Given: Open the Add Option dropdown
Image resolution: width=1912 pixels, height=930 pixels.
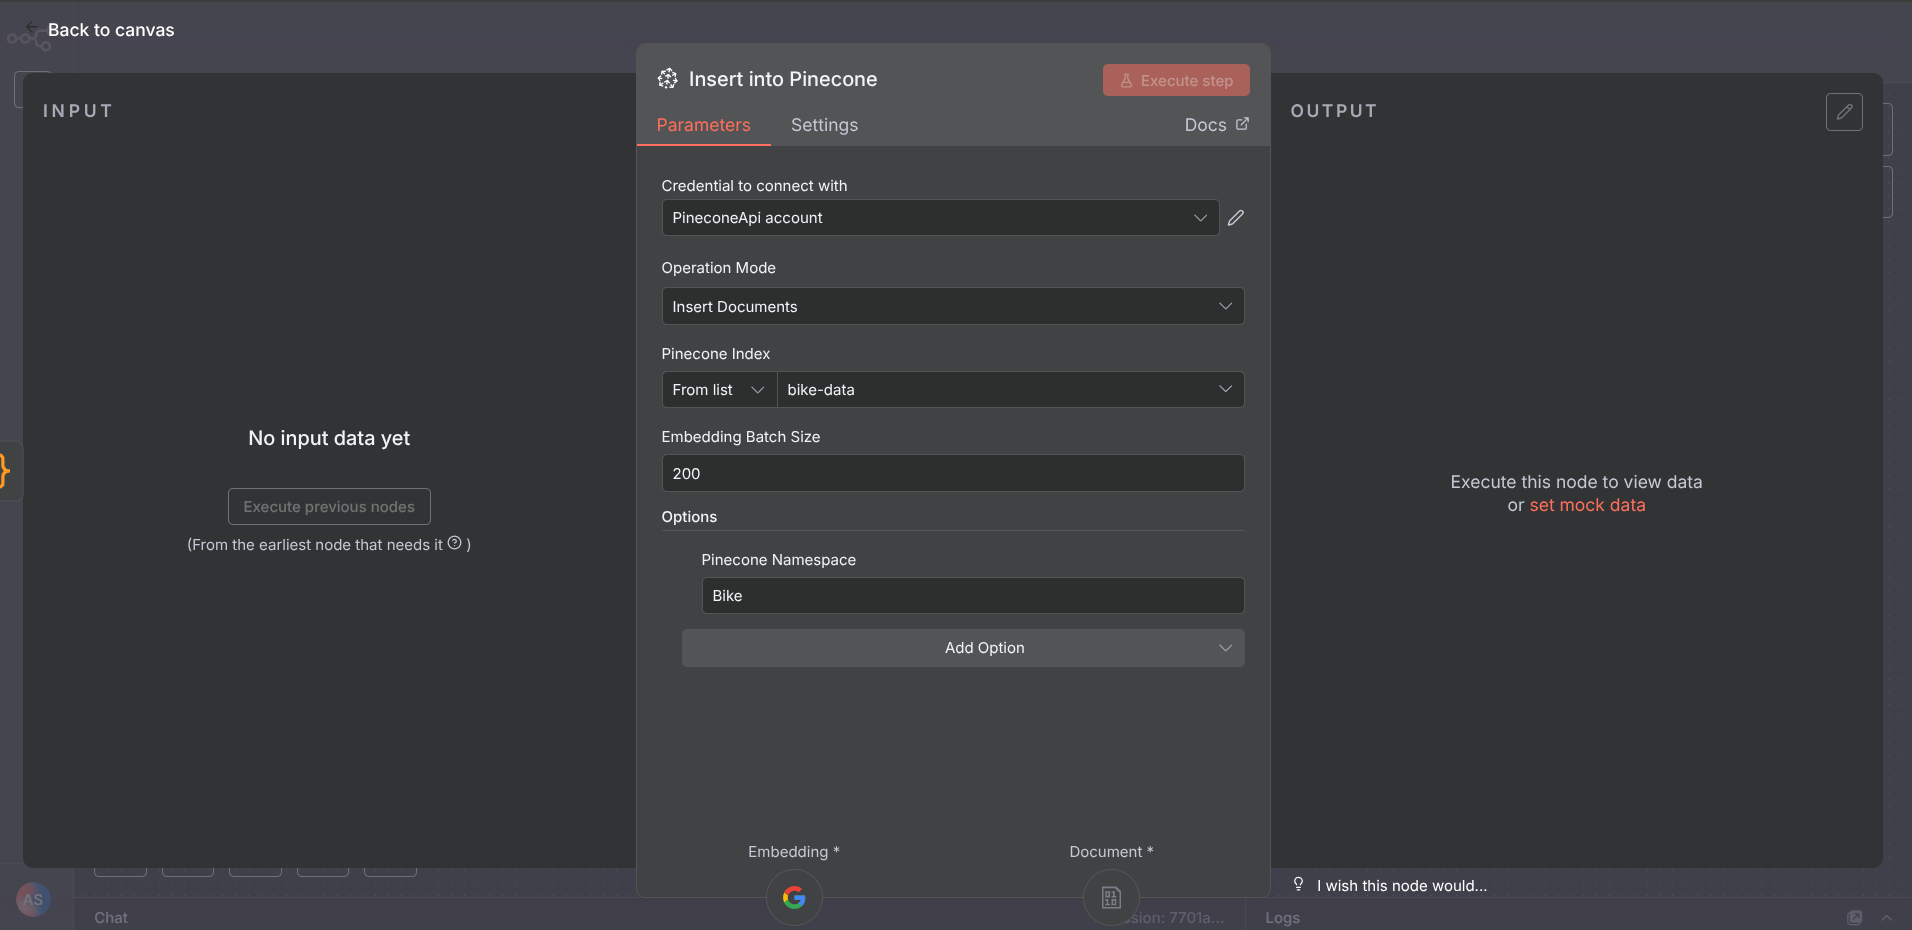Looking at the screenshot, I should 963,648.
